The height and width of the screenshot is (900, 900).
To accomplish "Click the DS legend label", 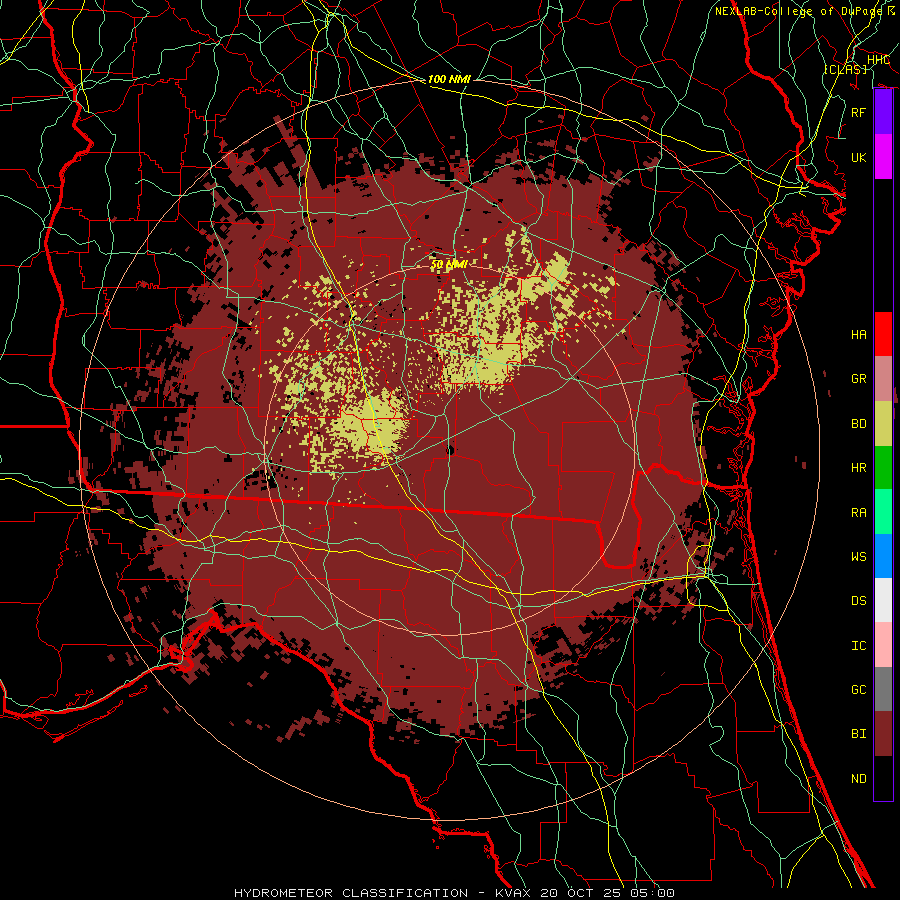I will pyautogui.click(x=858, y=601).
